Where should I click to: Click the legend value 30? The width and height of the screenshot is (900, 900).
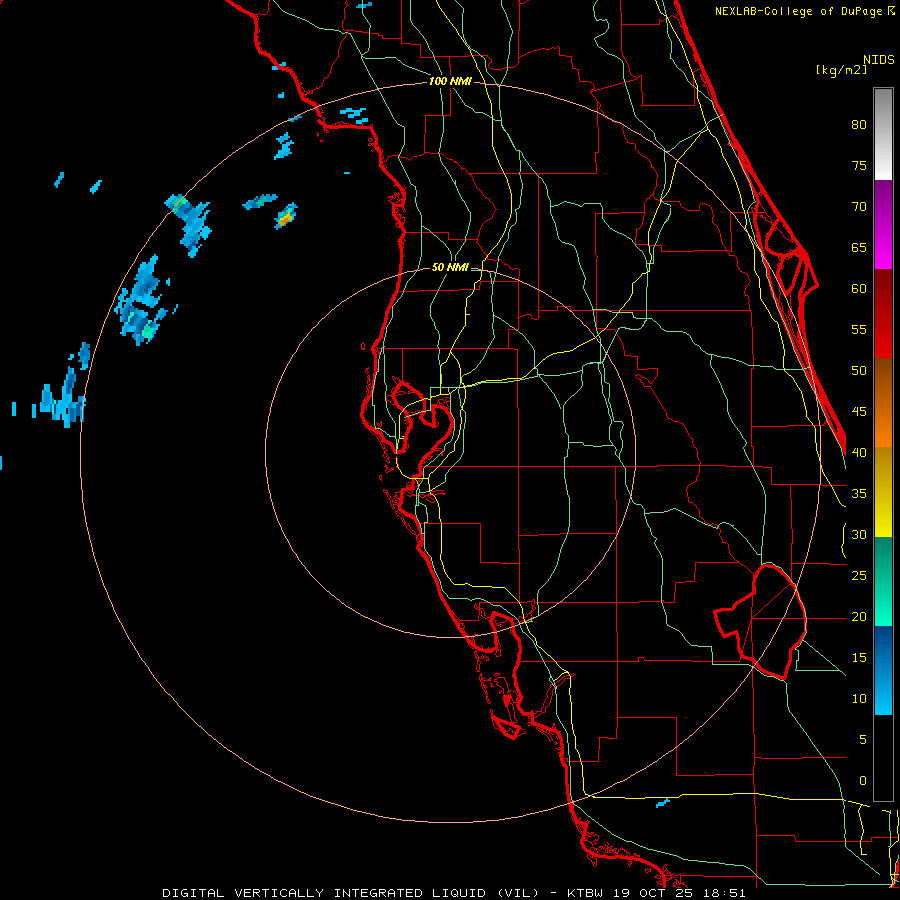click(859, 534)
